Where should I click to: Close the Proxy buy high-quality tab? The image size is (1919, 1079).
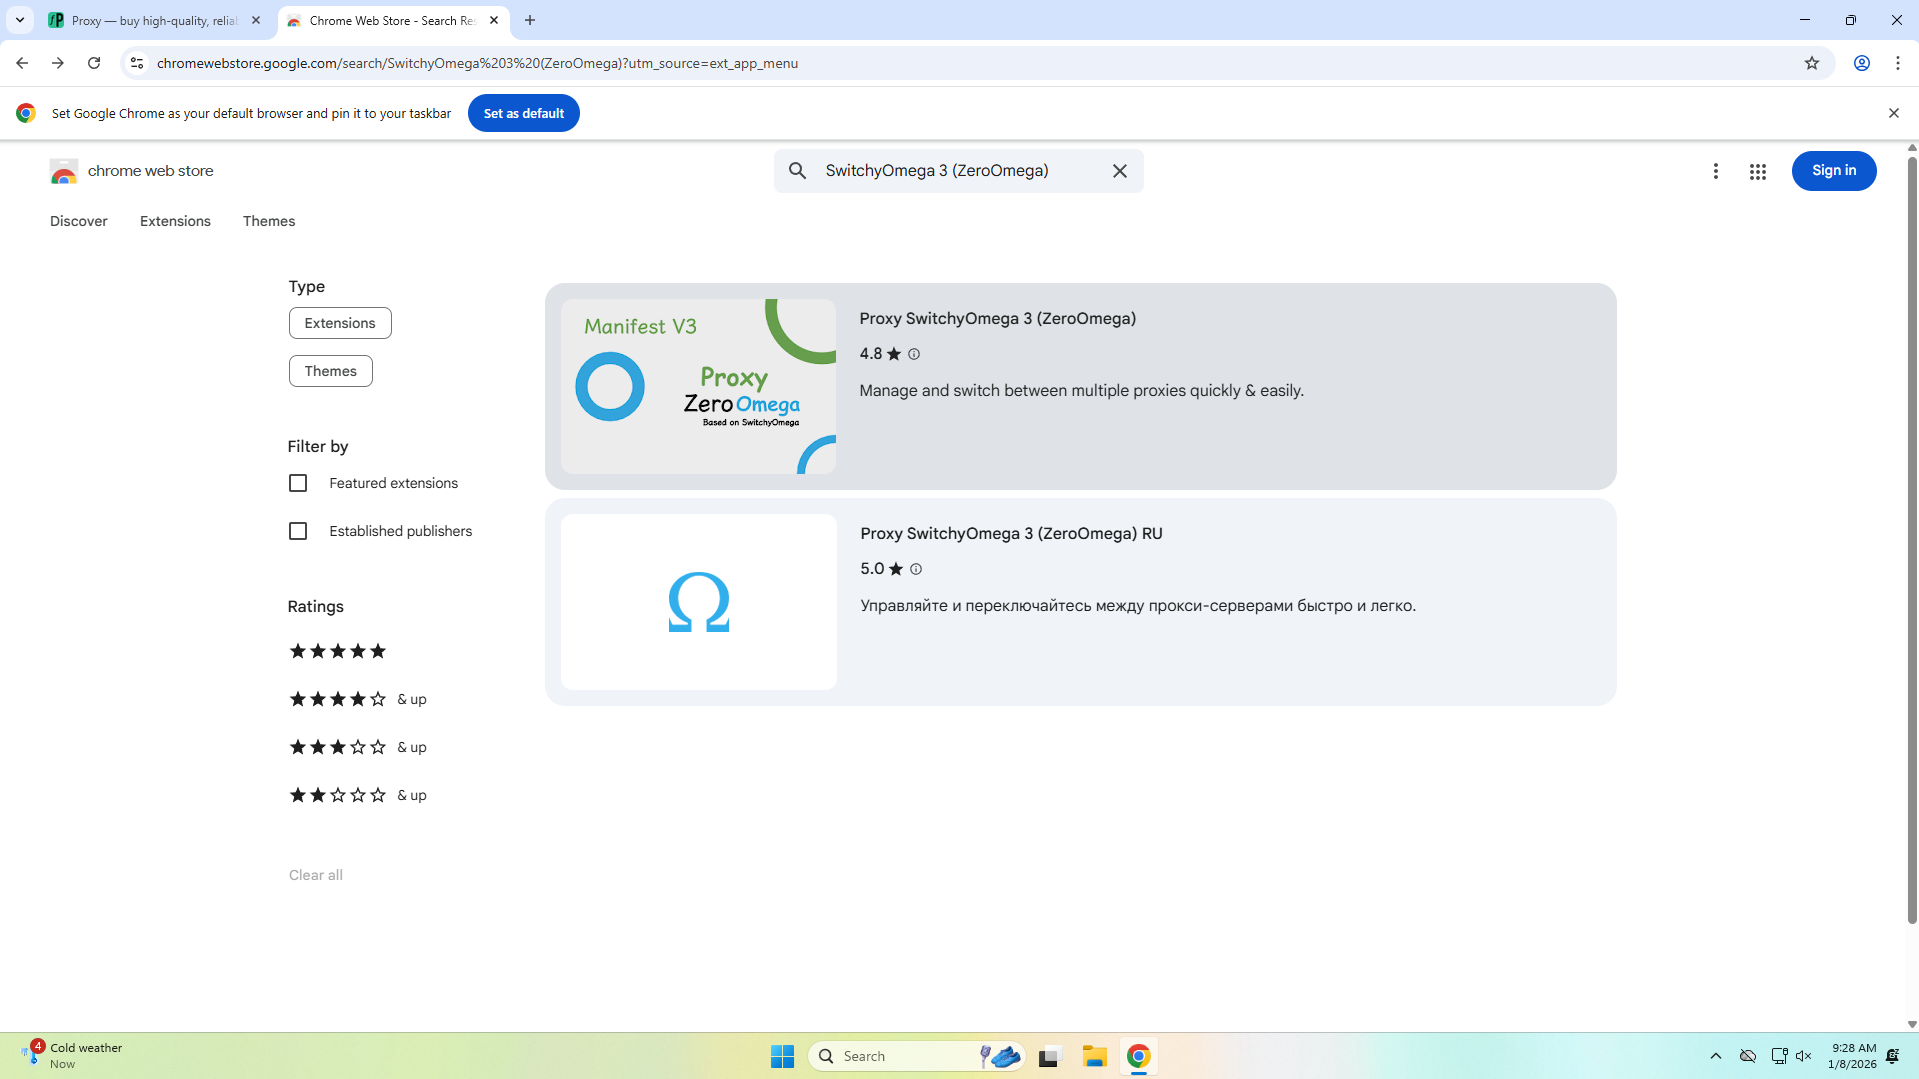(256, 20)
